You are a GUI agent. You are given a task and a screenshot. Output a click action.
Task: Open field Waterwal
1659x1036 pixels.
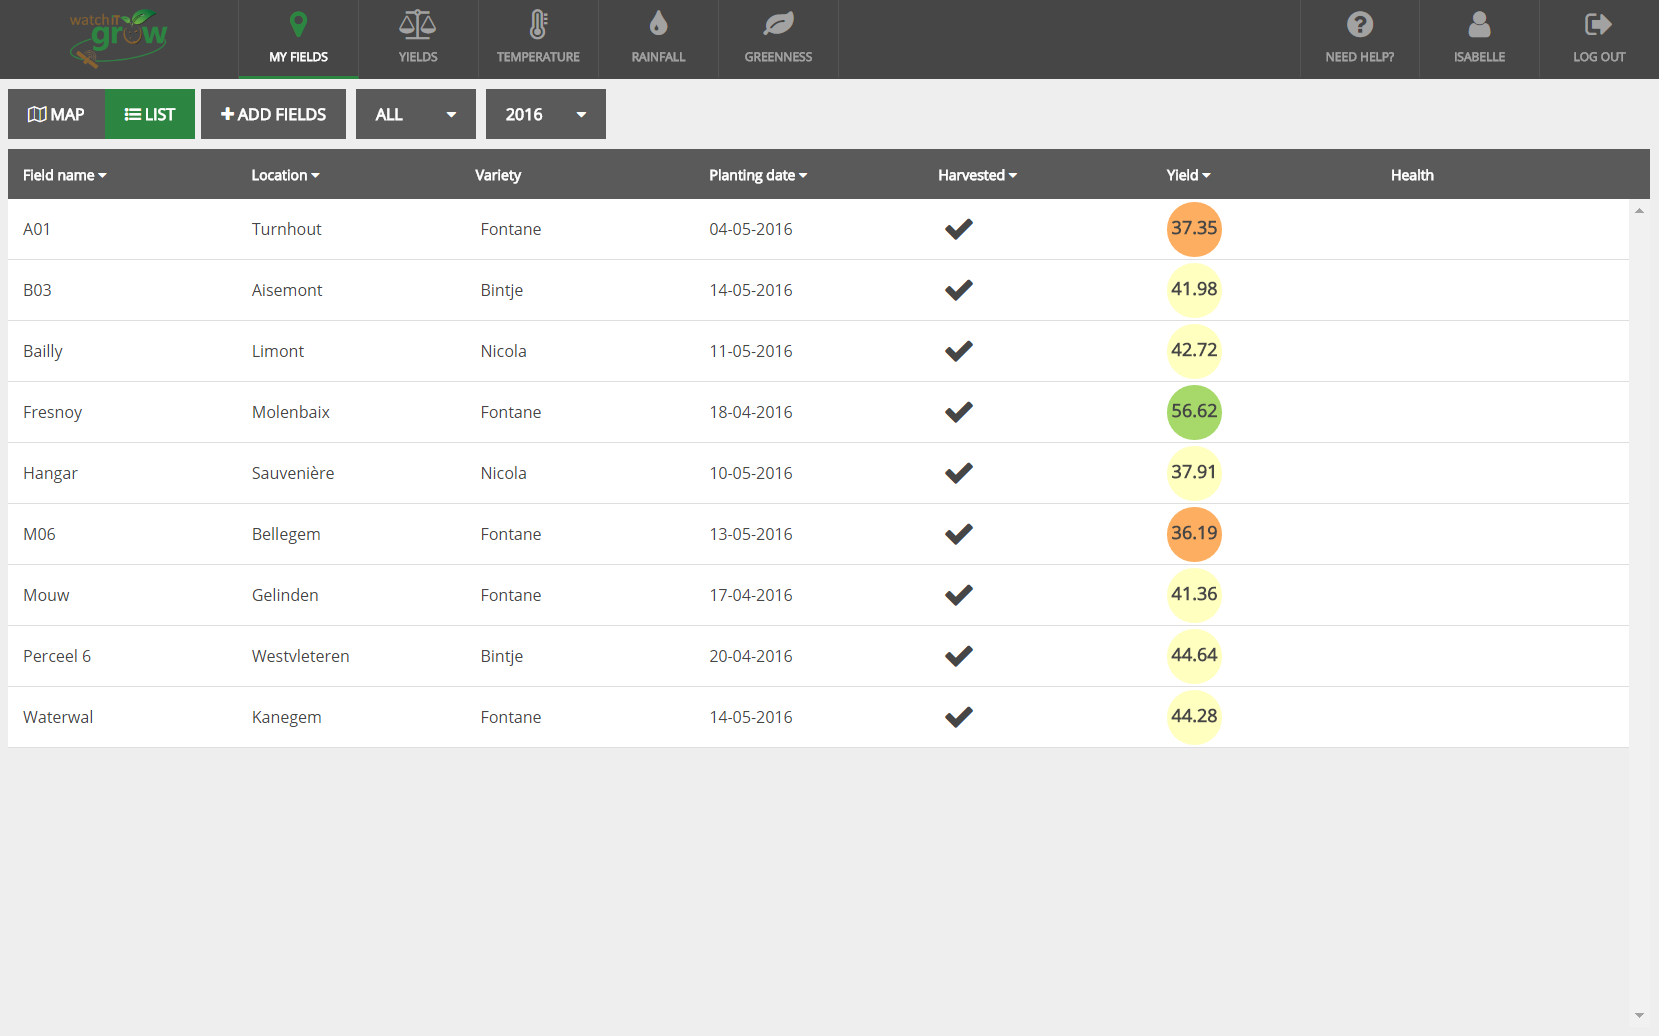click(x=58, y=717)
